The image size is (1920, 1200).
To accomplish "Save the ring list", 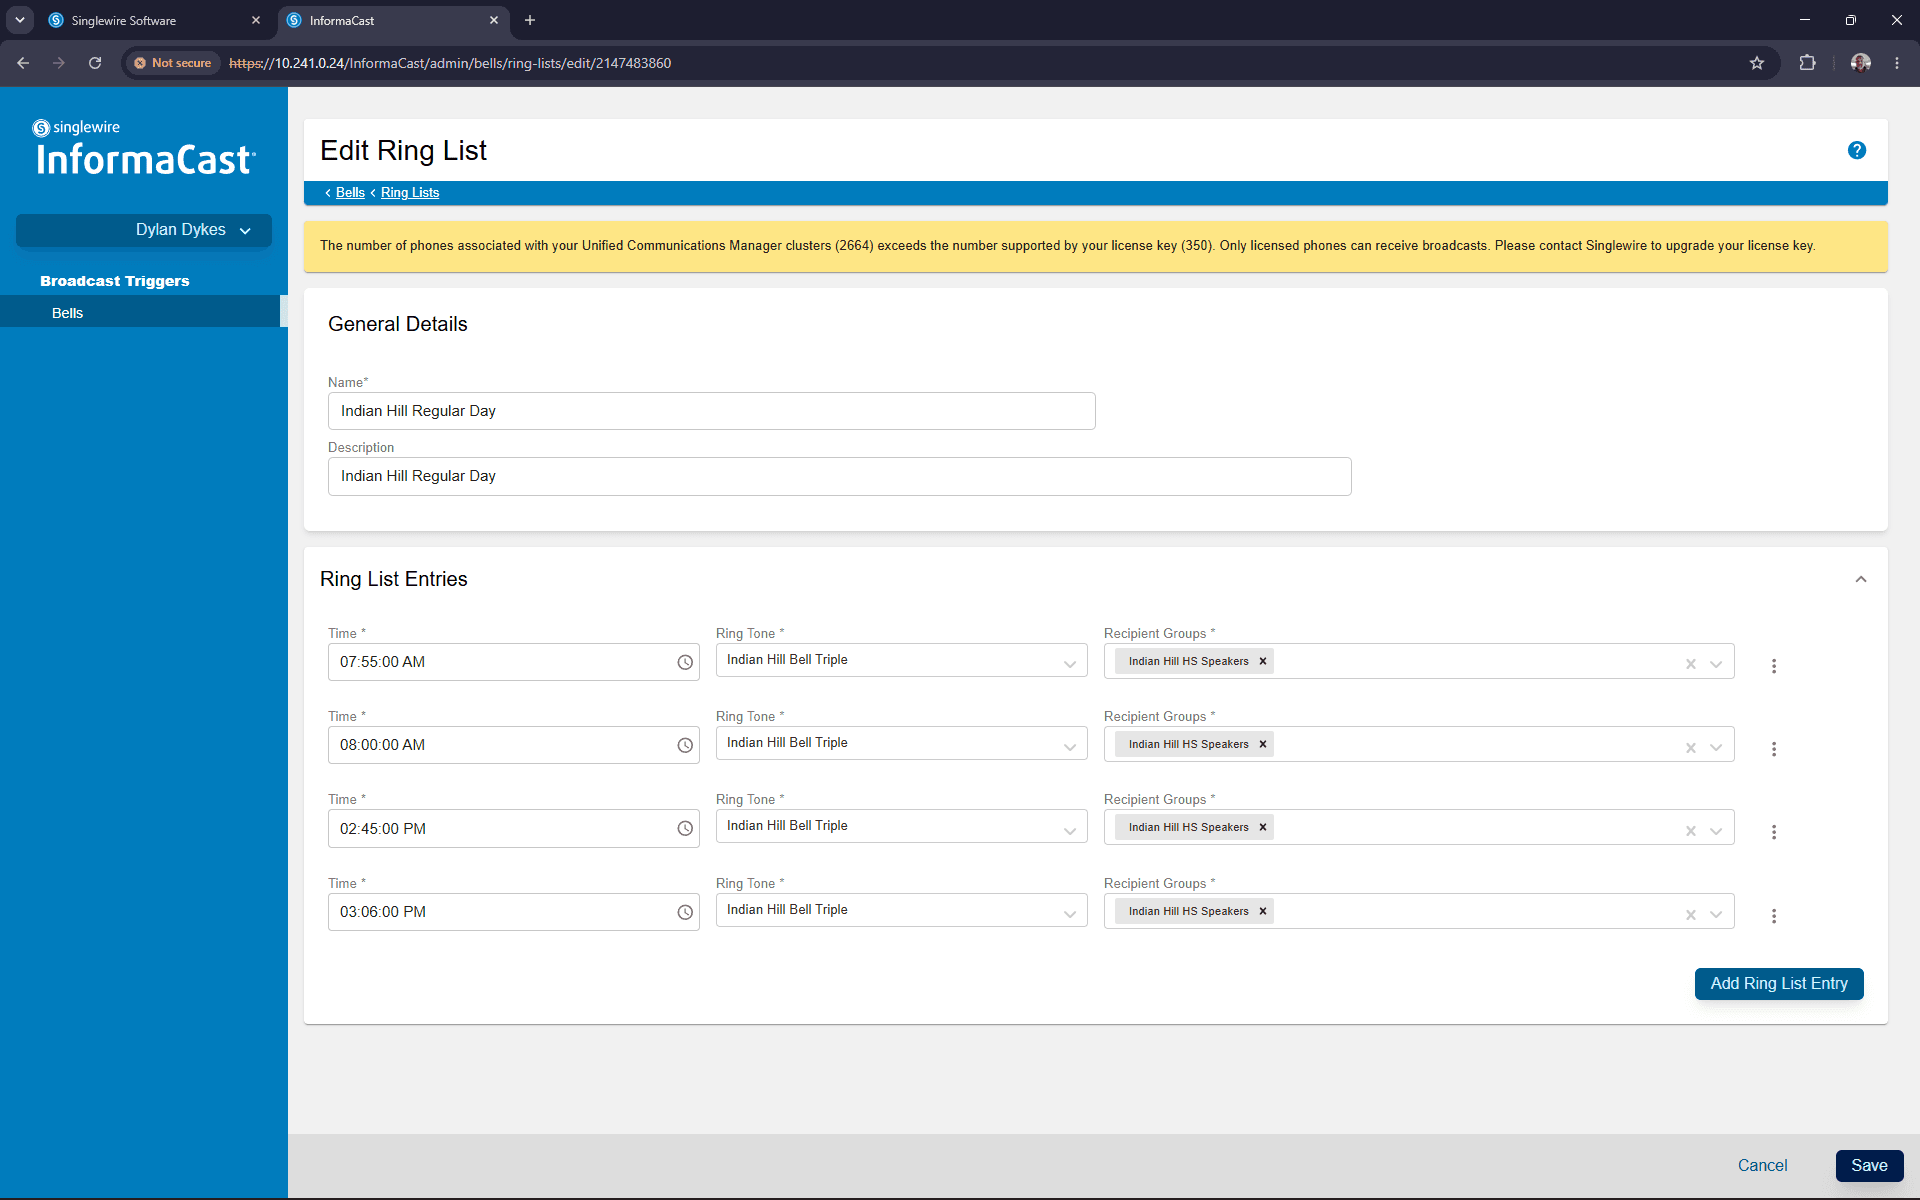I will tap(1869, 1166).
